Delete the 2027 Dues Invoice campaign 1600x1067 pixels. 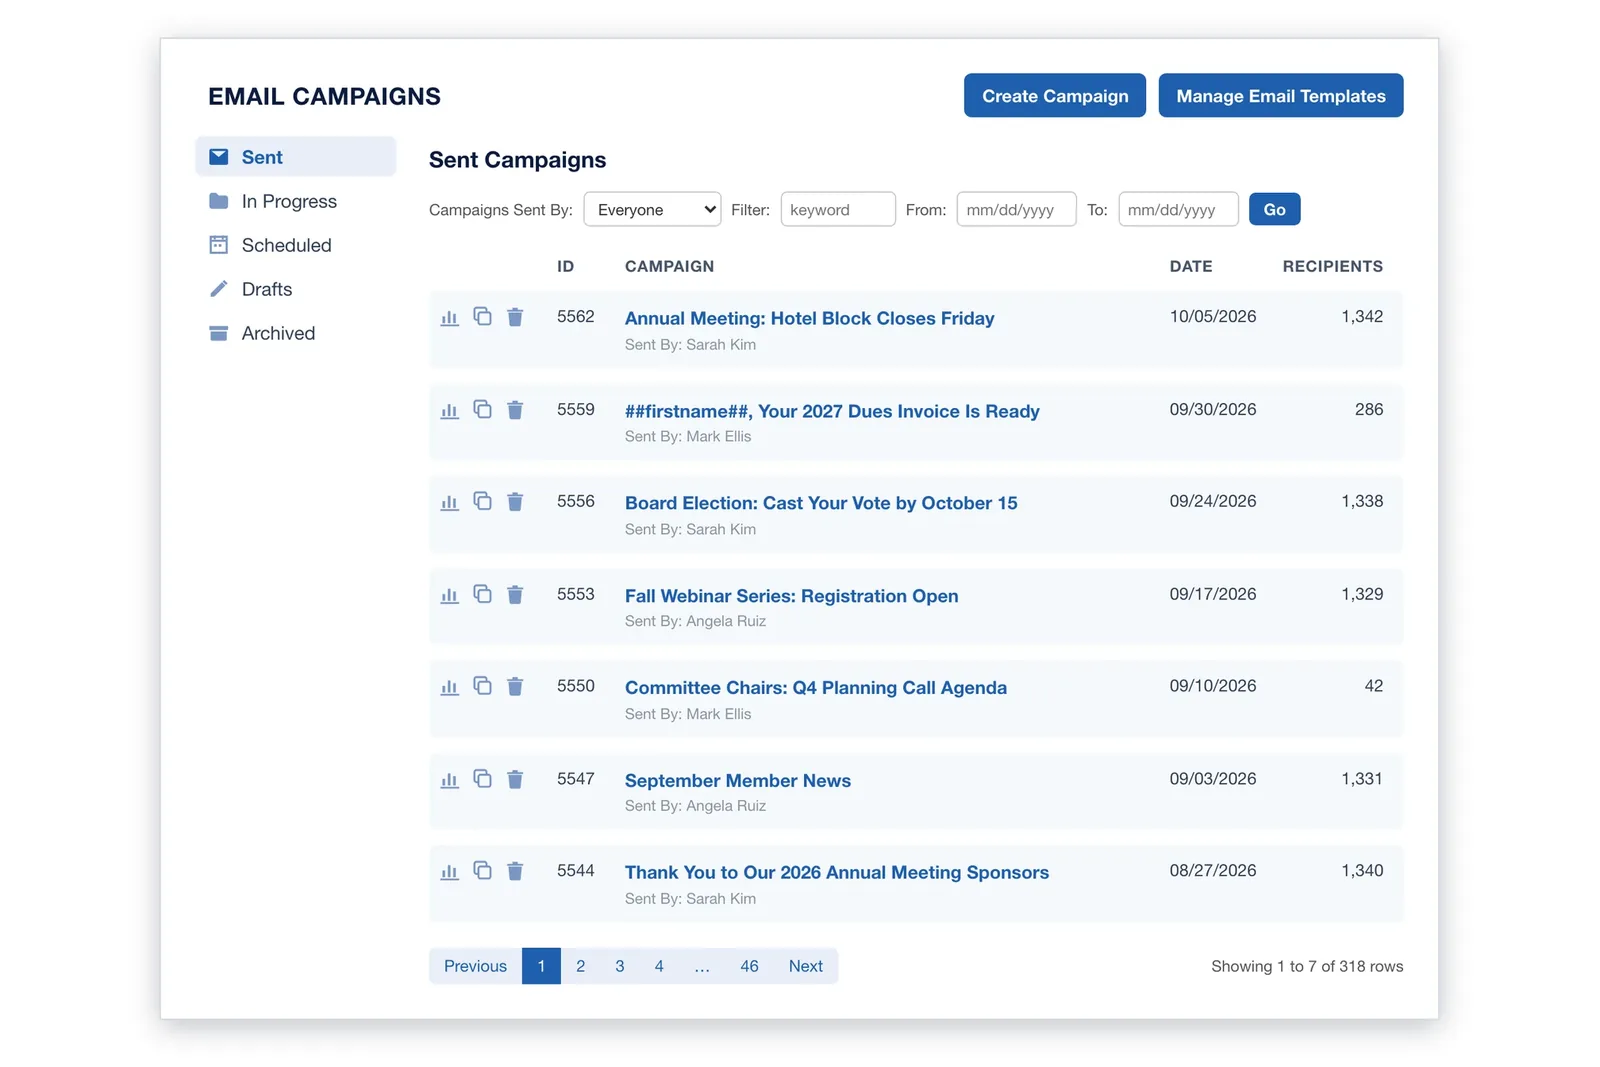(x=515, y=410)
